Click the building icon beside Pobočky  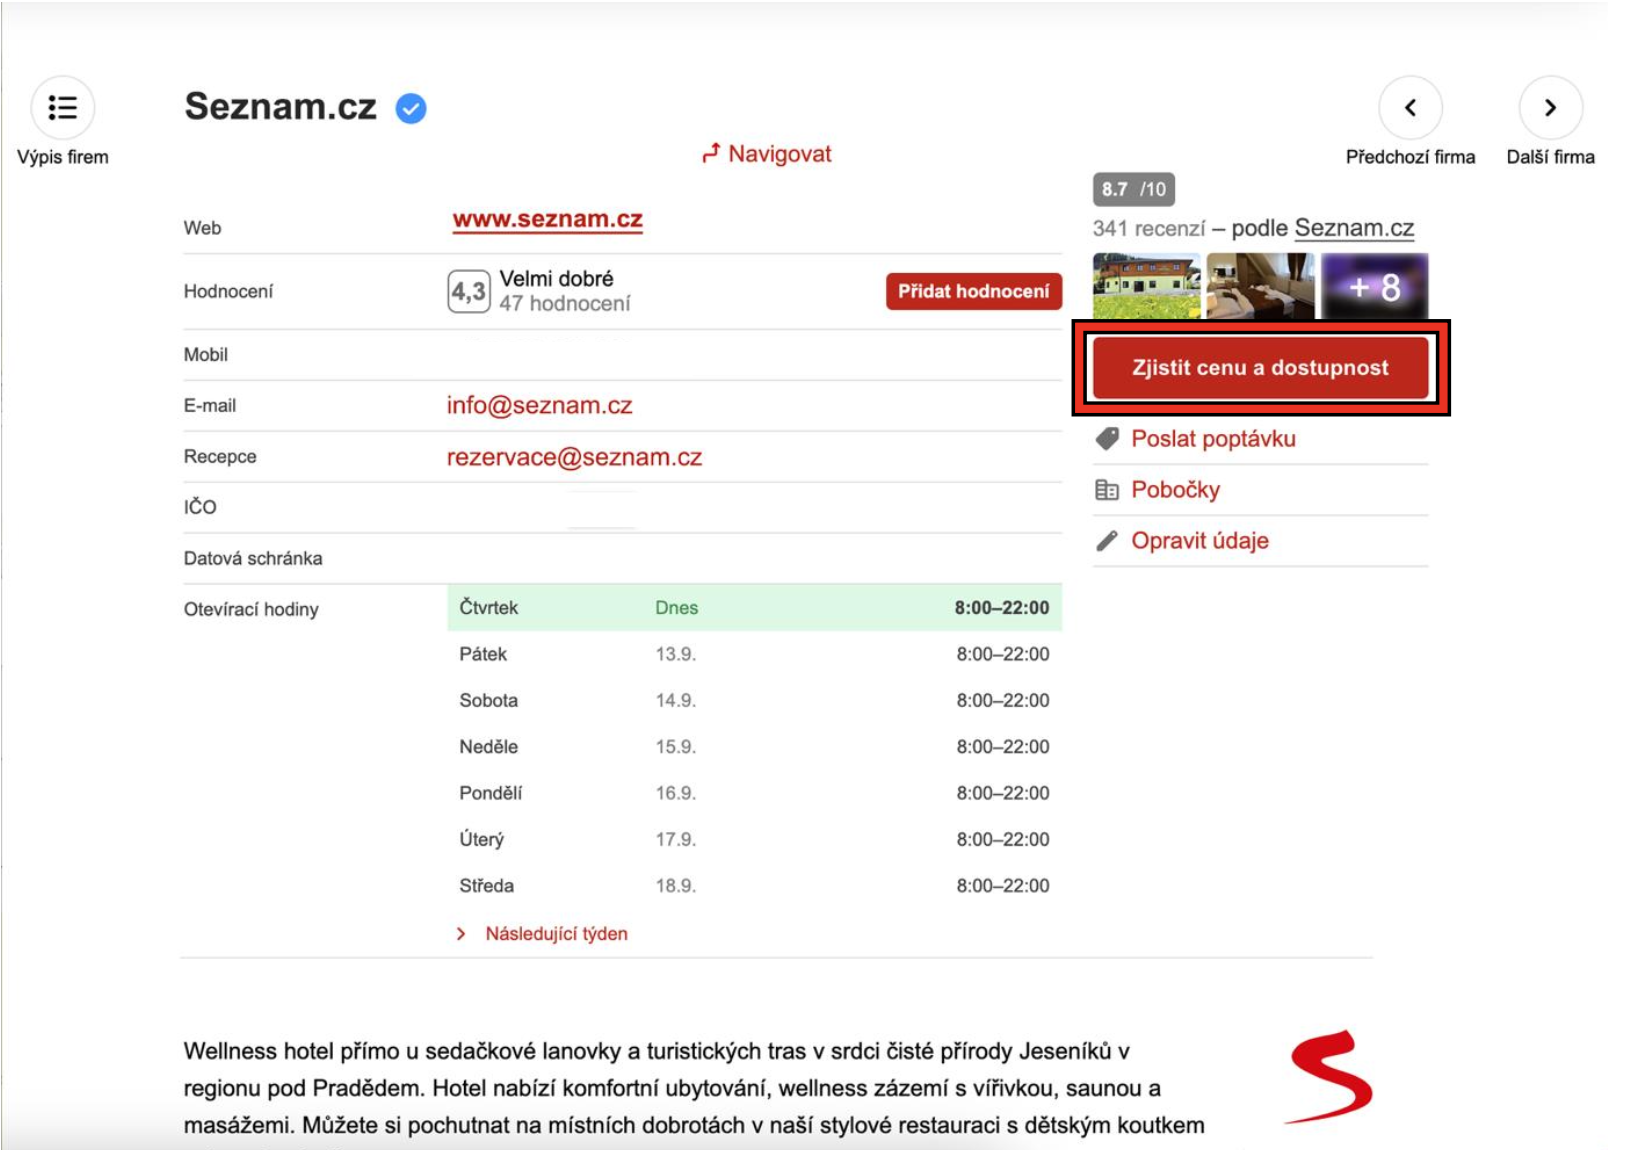click(x=1107, y=490)
